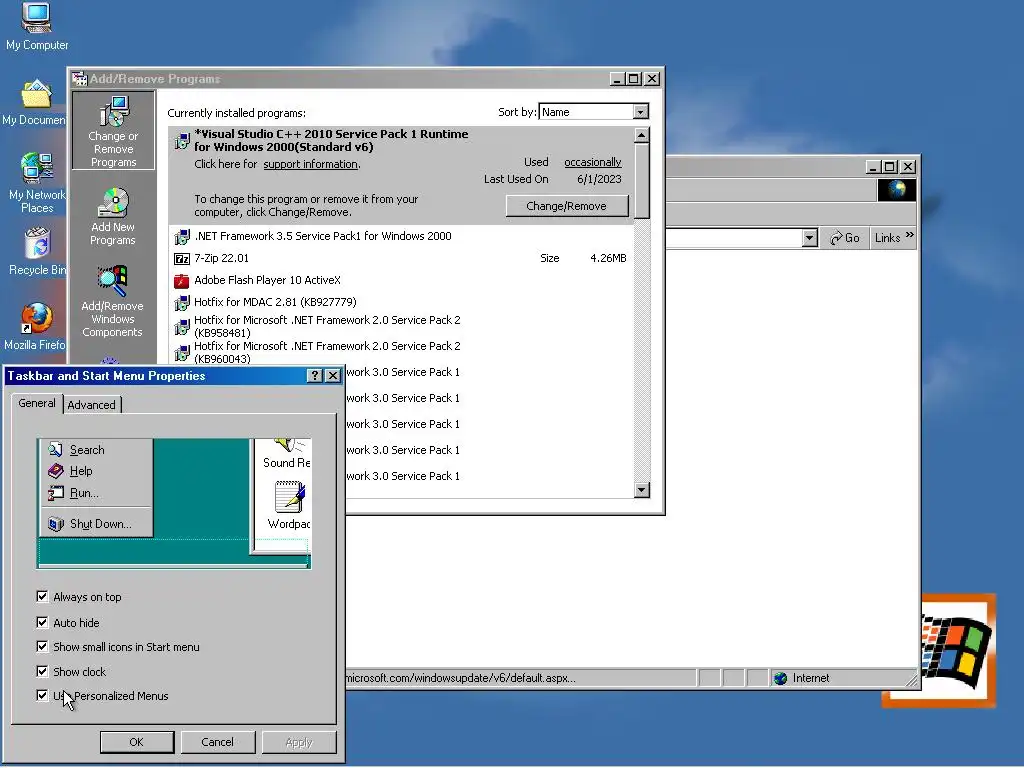1024x768 pixels.
Task: Click the program list scroll down arrow
Action: [x=642, y=490]
